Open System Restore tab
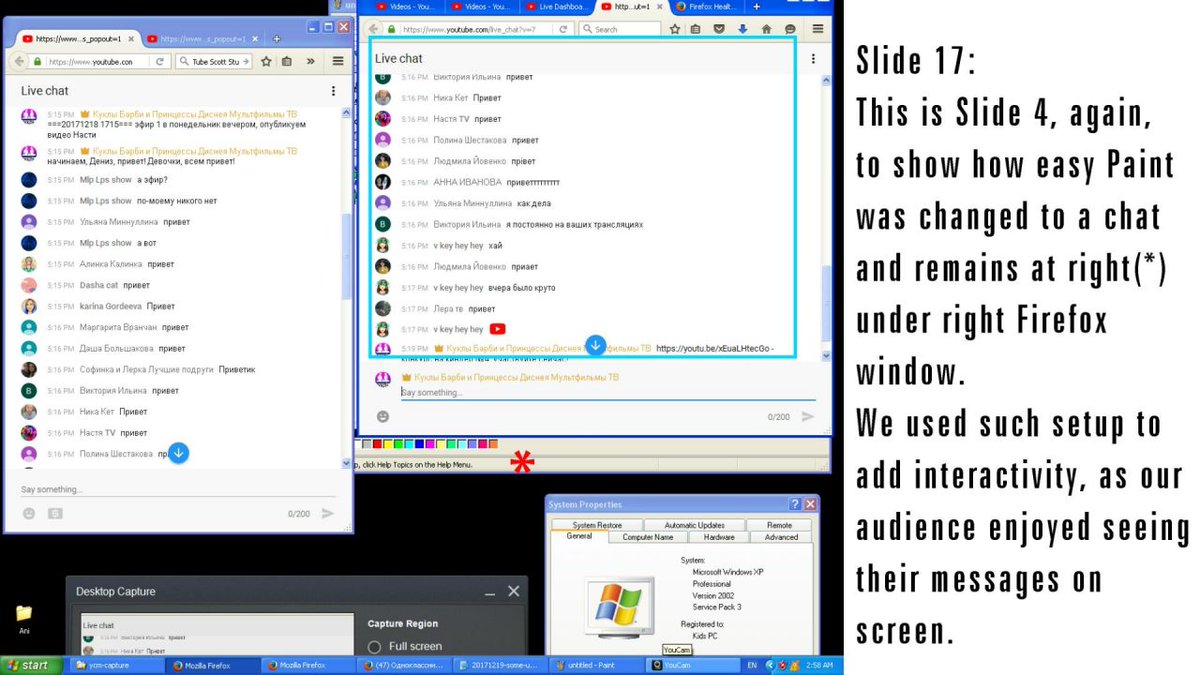 597,525
